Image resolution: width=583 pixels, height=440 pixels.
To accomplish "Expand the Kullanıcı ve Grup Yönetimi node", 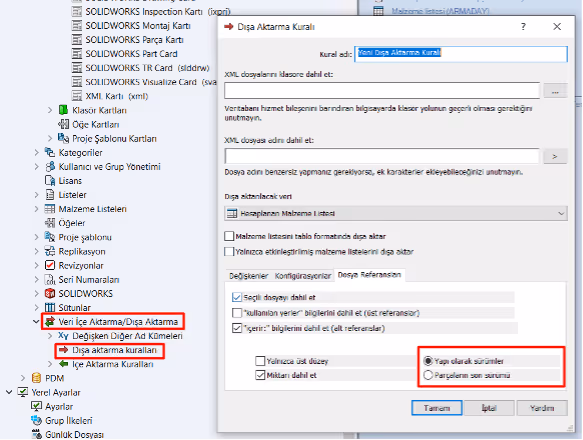I will (x=36, y=167).
